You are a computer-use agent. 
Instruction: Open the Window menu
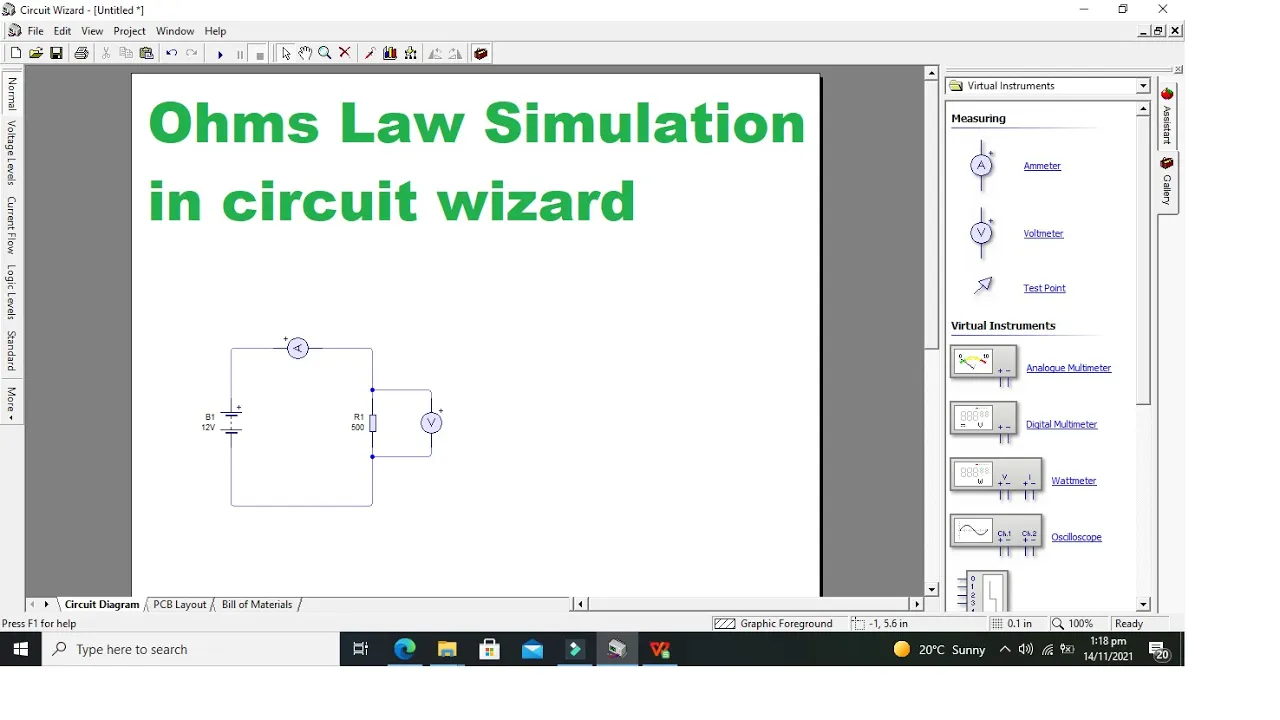click(x=175, y=31)
